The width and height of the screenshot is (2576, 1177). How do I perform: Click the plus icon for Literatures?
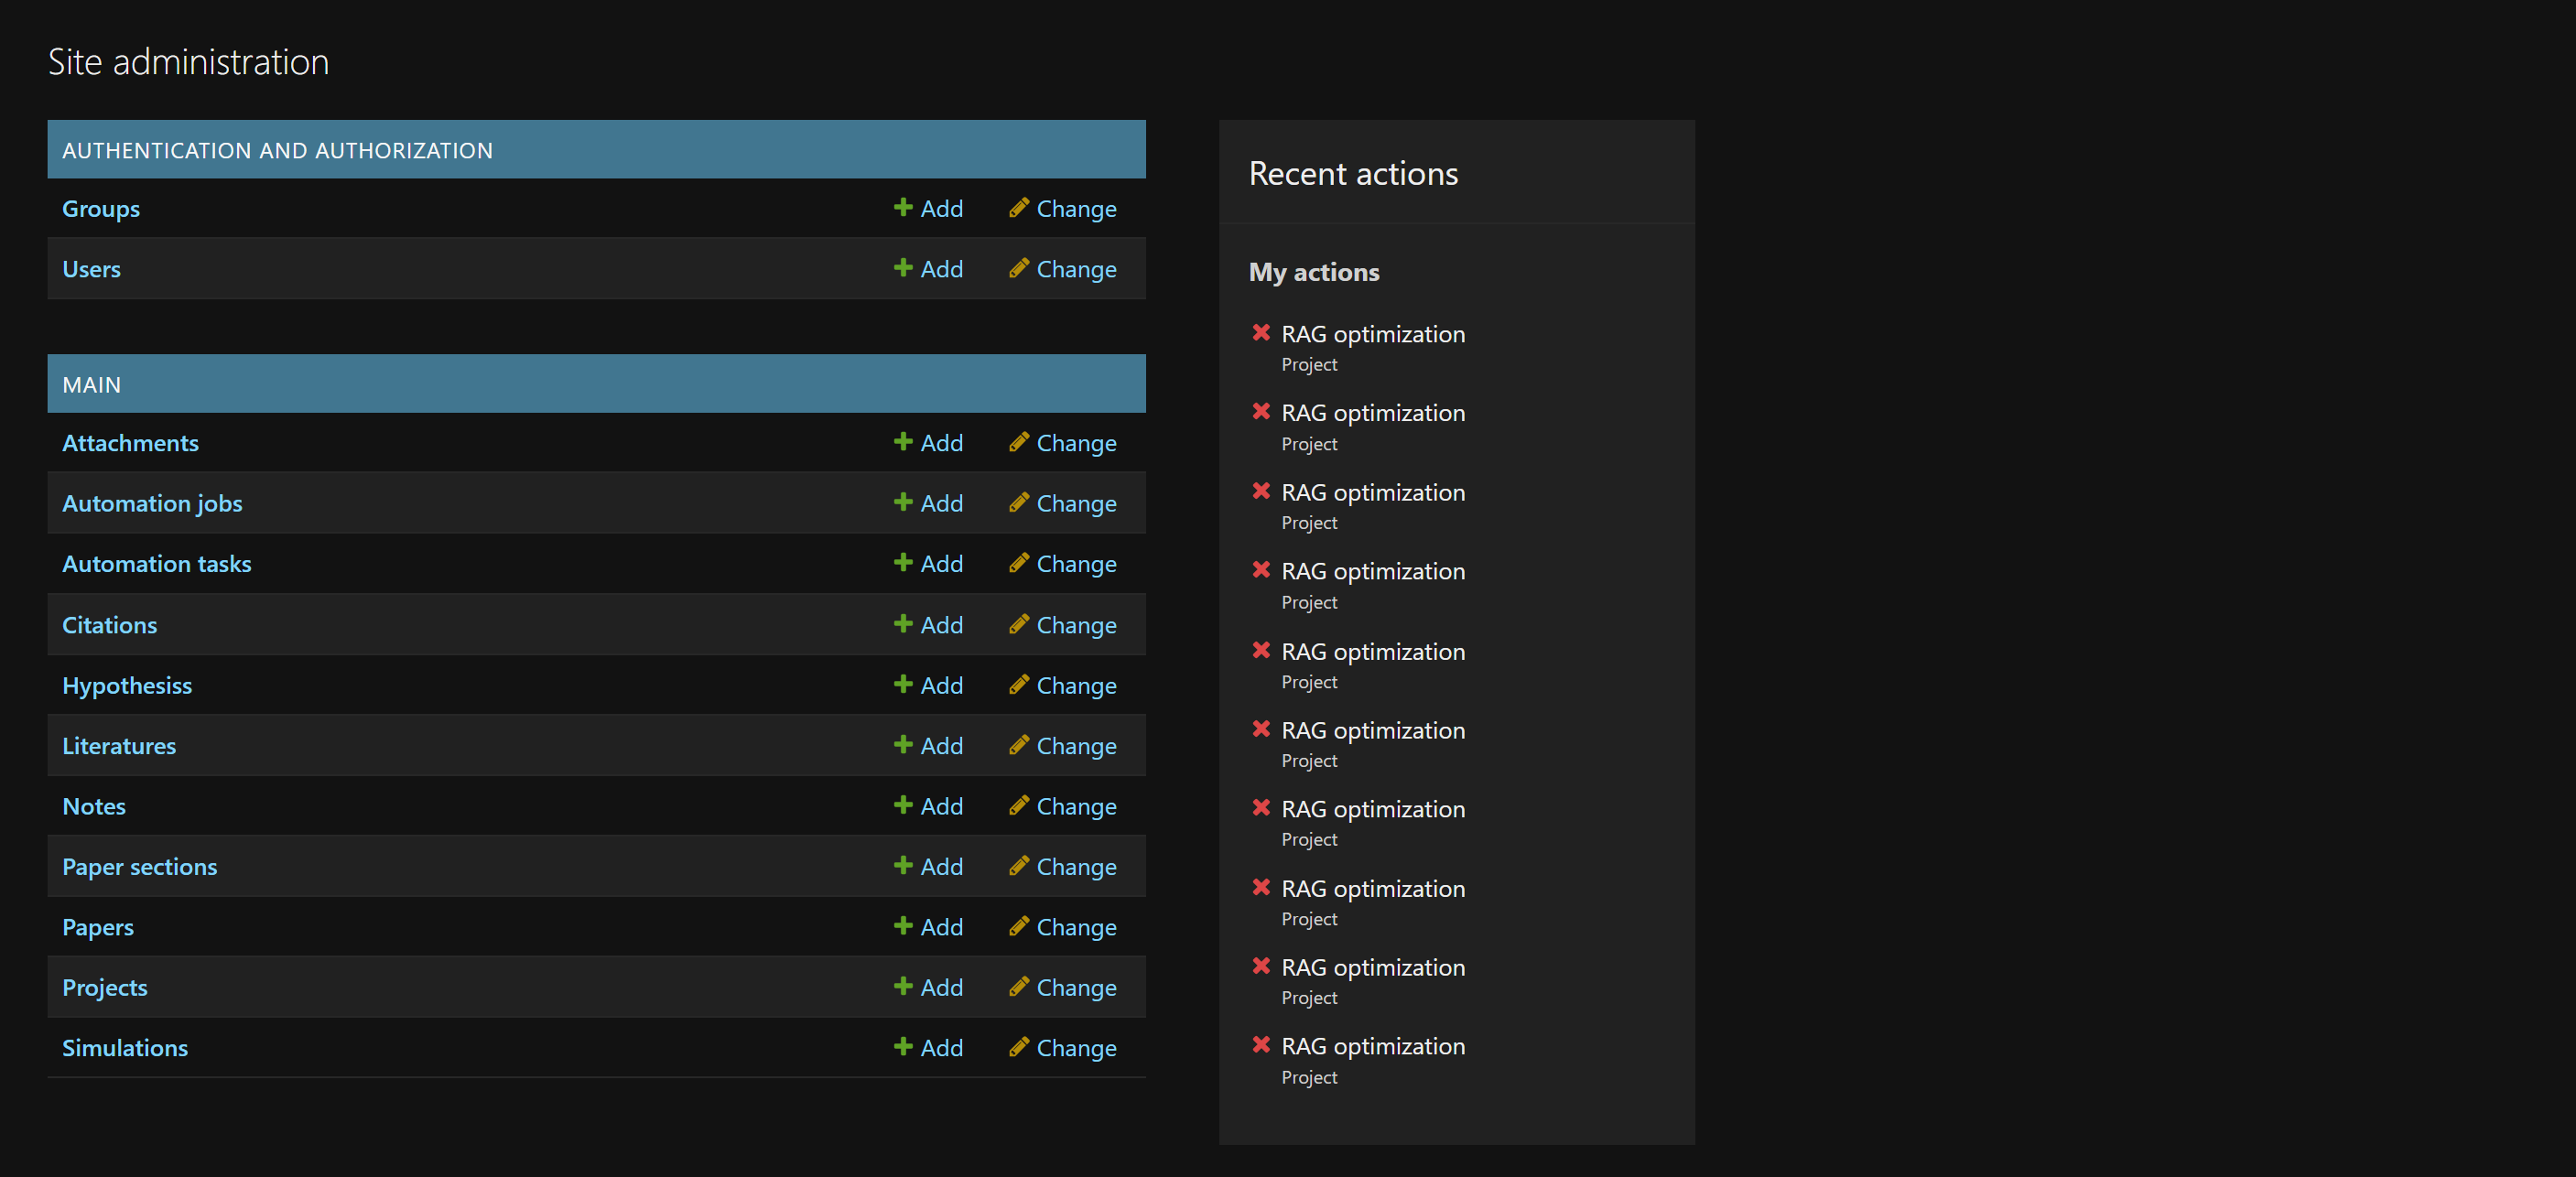902,744
